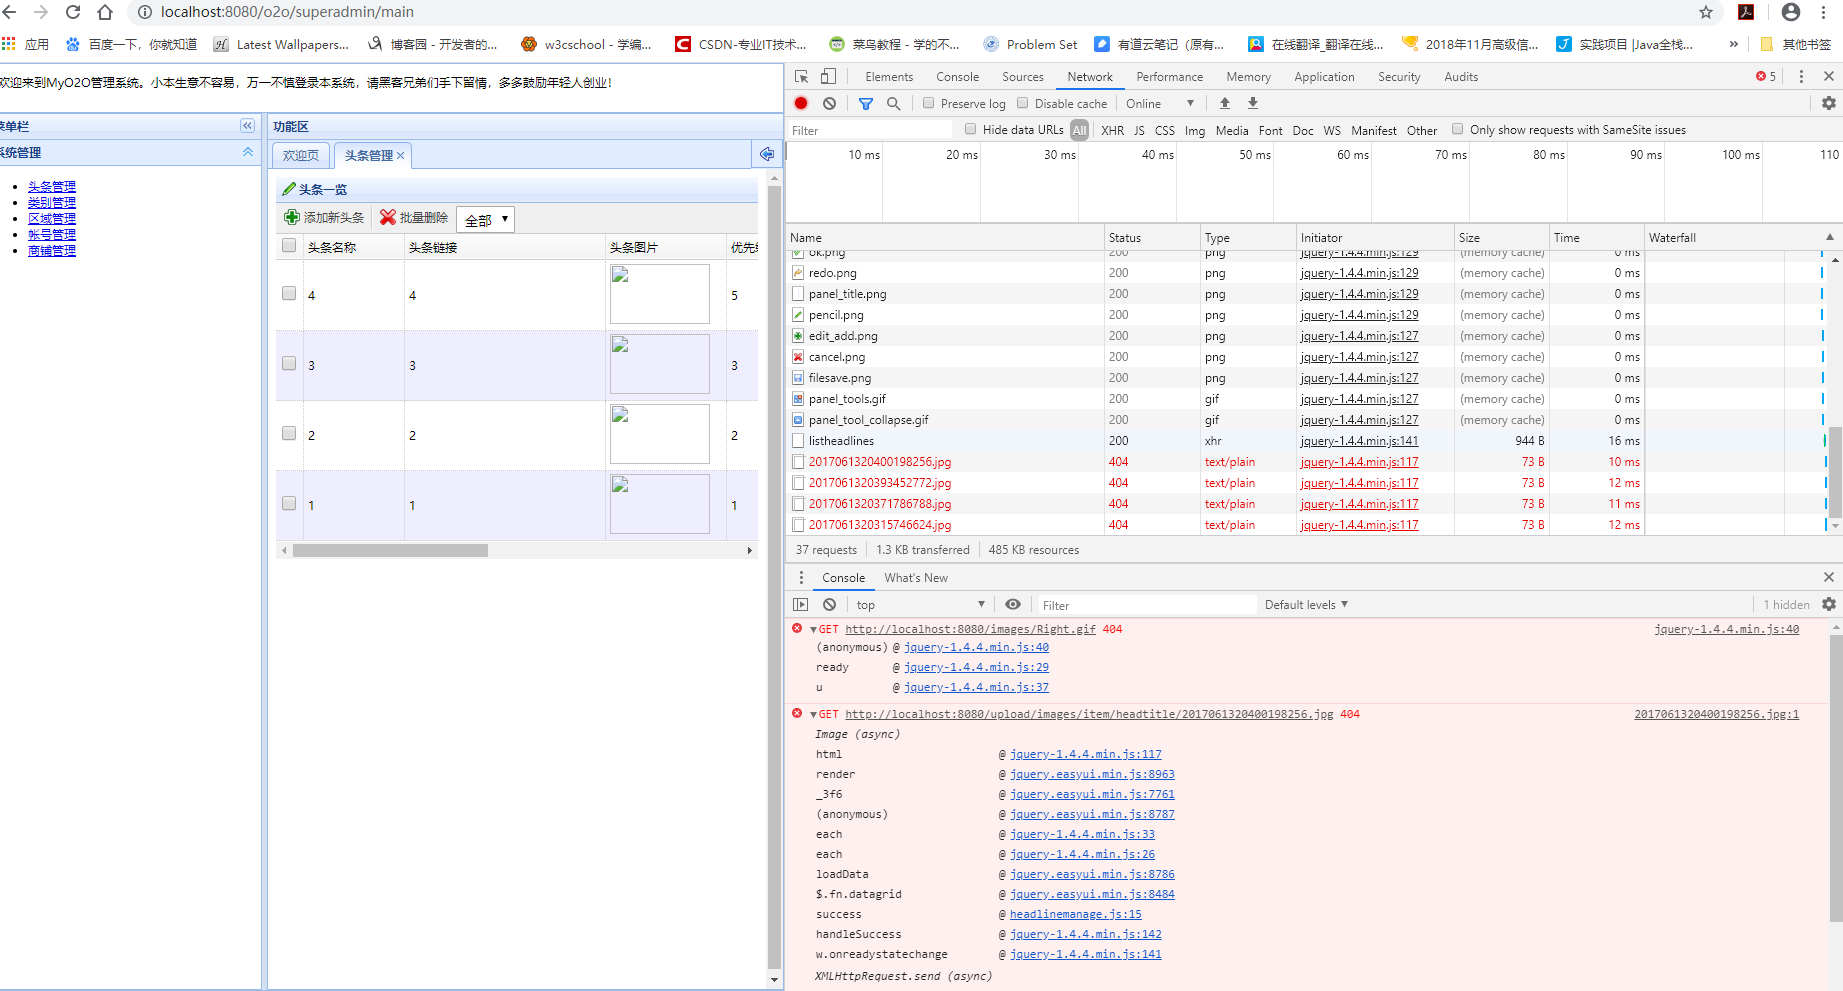The image size is (1843, 991).
Task: Collapse the Right.gif 404 error stack
Action: pyautogui.click(x=814, y=629)
